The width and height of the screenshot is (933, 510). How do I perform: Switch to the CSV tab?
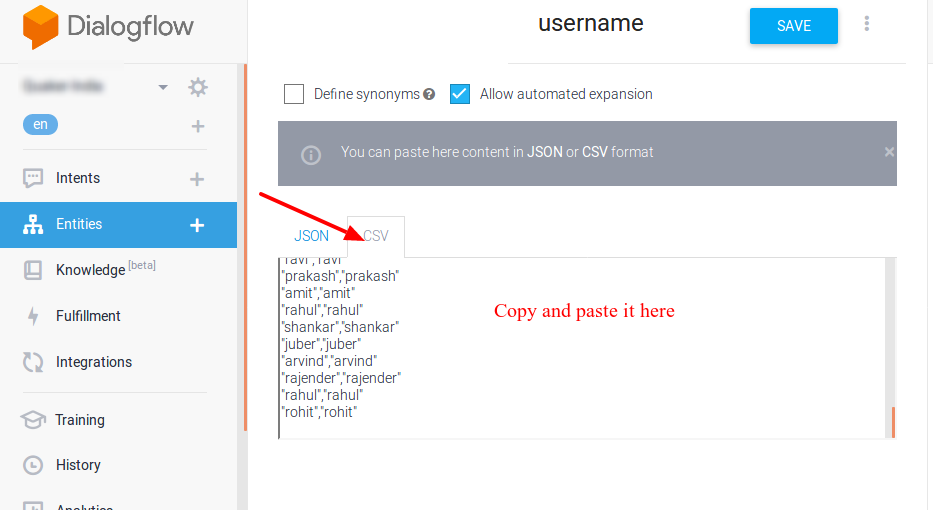click(x=375, y=236)
